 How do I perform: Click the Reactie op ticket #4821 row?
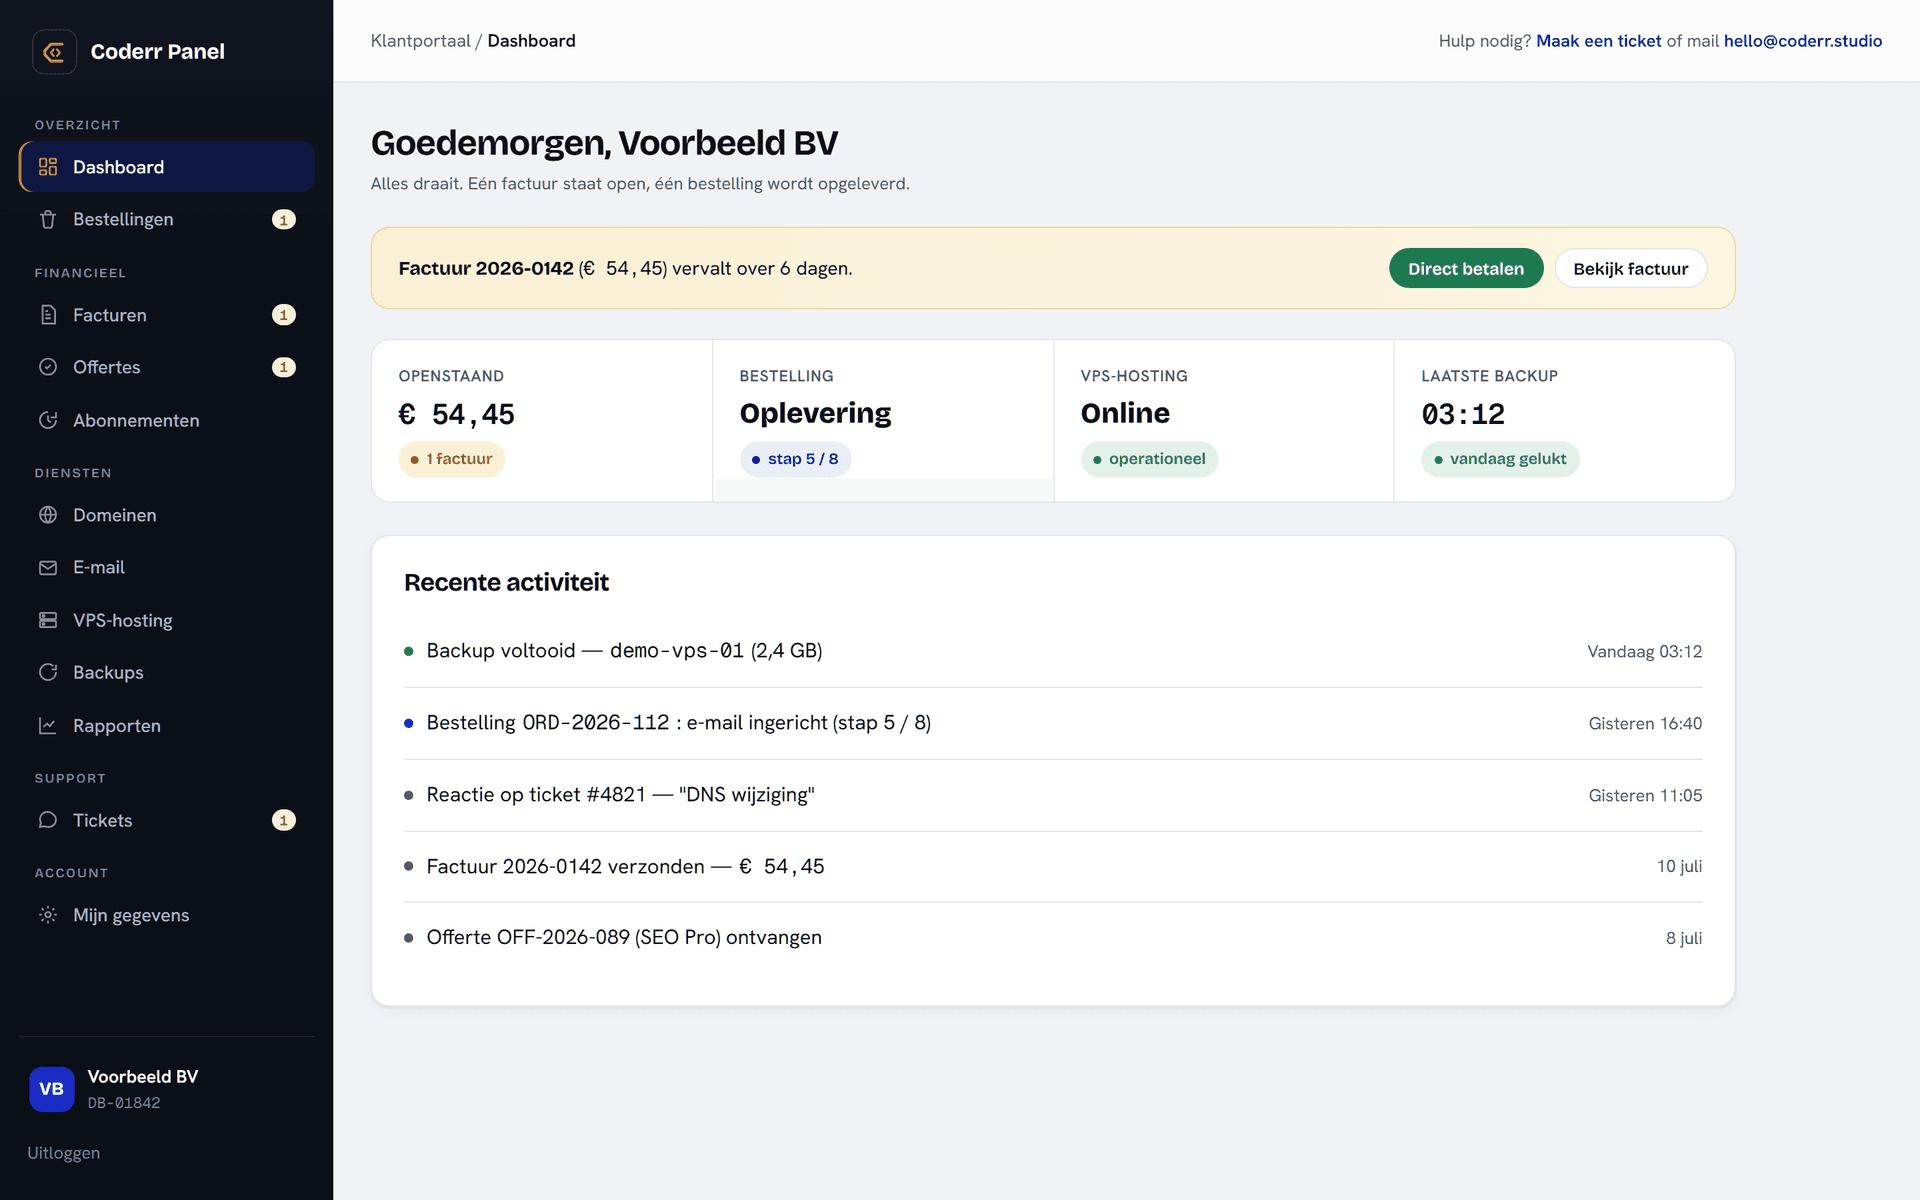tap(1053, 795)
